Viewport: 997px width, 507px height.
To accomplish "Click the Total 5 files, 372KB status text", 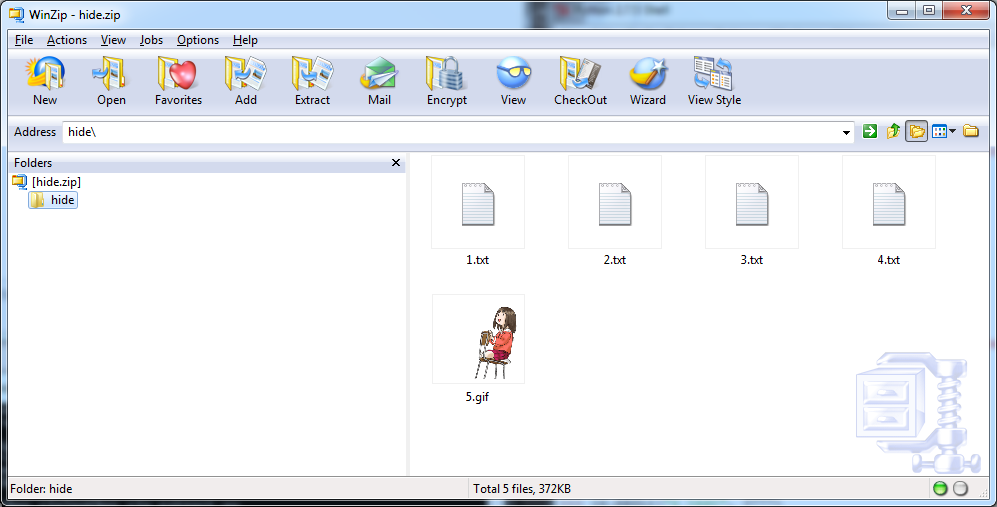I will [x=522, y=489].
